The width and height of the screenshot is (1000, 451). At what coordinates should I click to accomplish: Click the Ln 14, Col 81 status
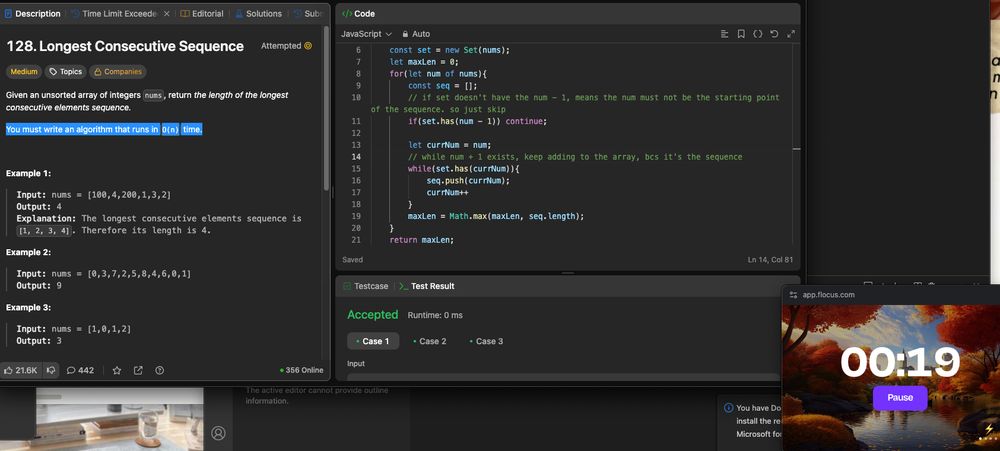(x=771, y=260)
